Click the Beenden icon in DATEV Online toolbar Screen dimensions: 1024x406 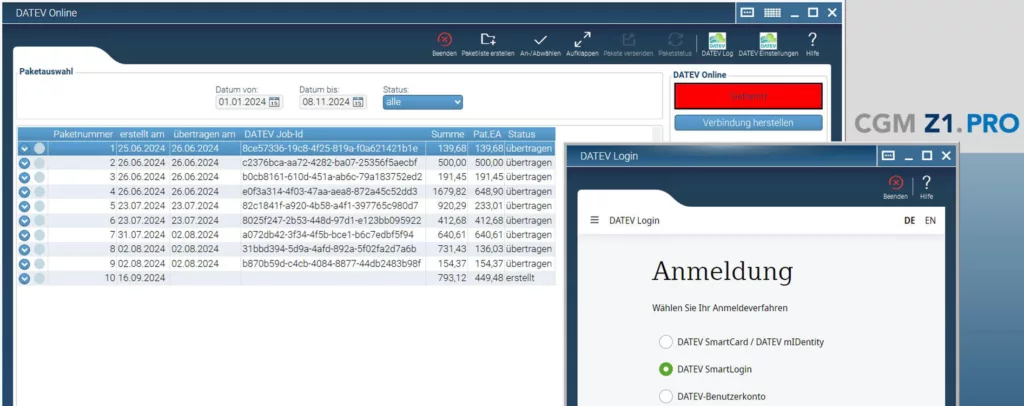444,40
